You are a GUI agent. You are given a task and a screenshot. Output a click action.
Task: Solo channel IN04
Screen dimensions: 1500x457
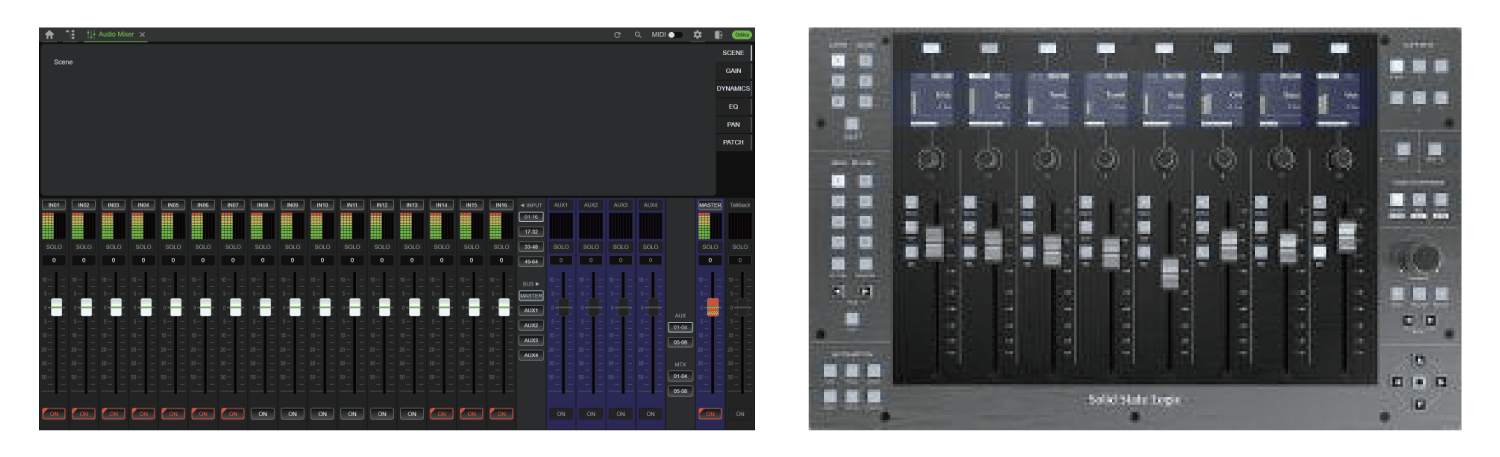point(144,246)
